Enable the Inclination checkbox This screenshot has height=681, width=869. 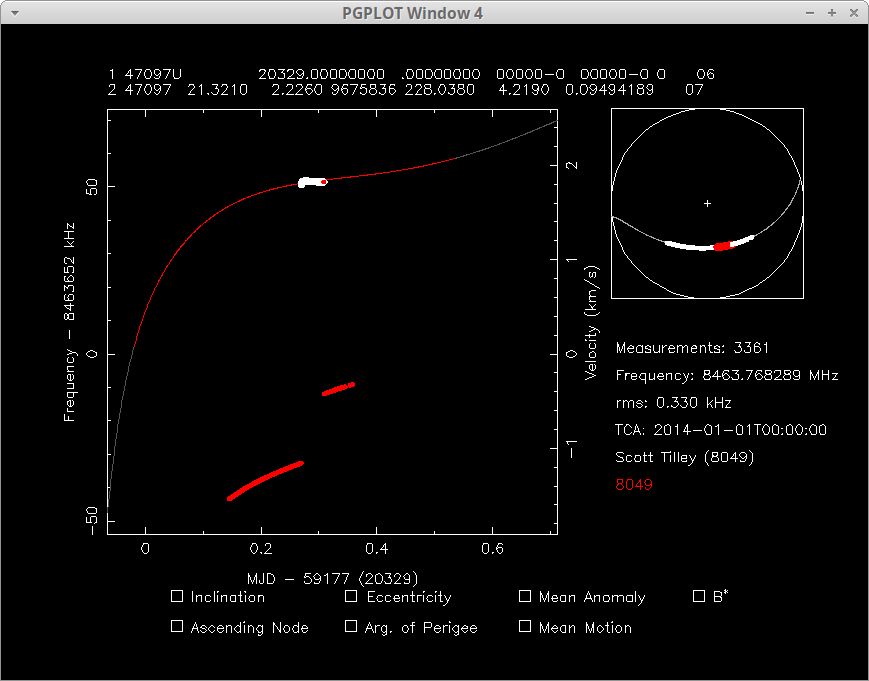click(177, 596)
